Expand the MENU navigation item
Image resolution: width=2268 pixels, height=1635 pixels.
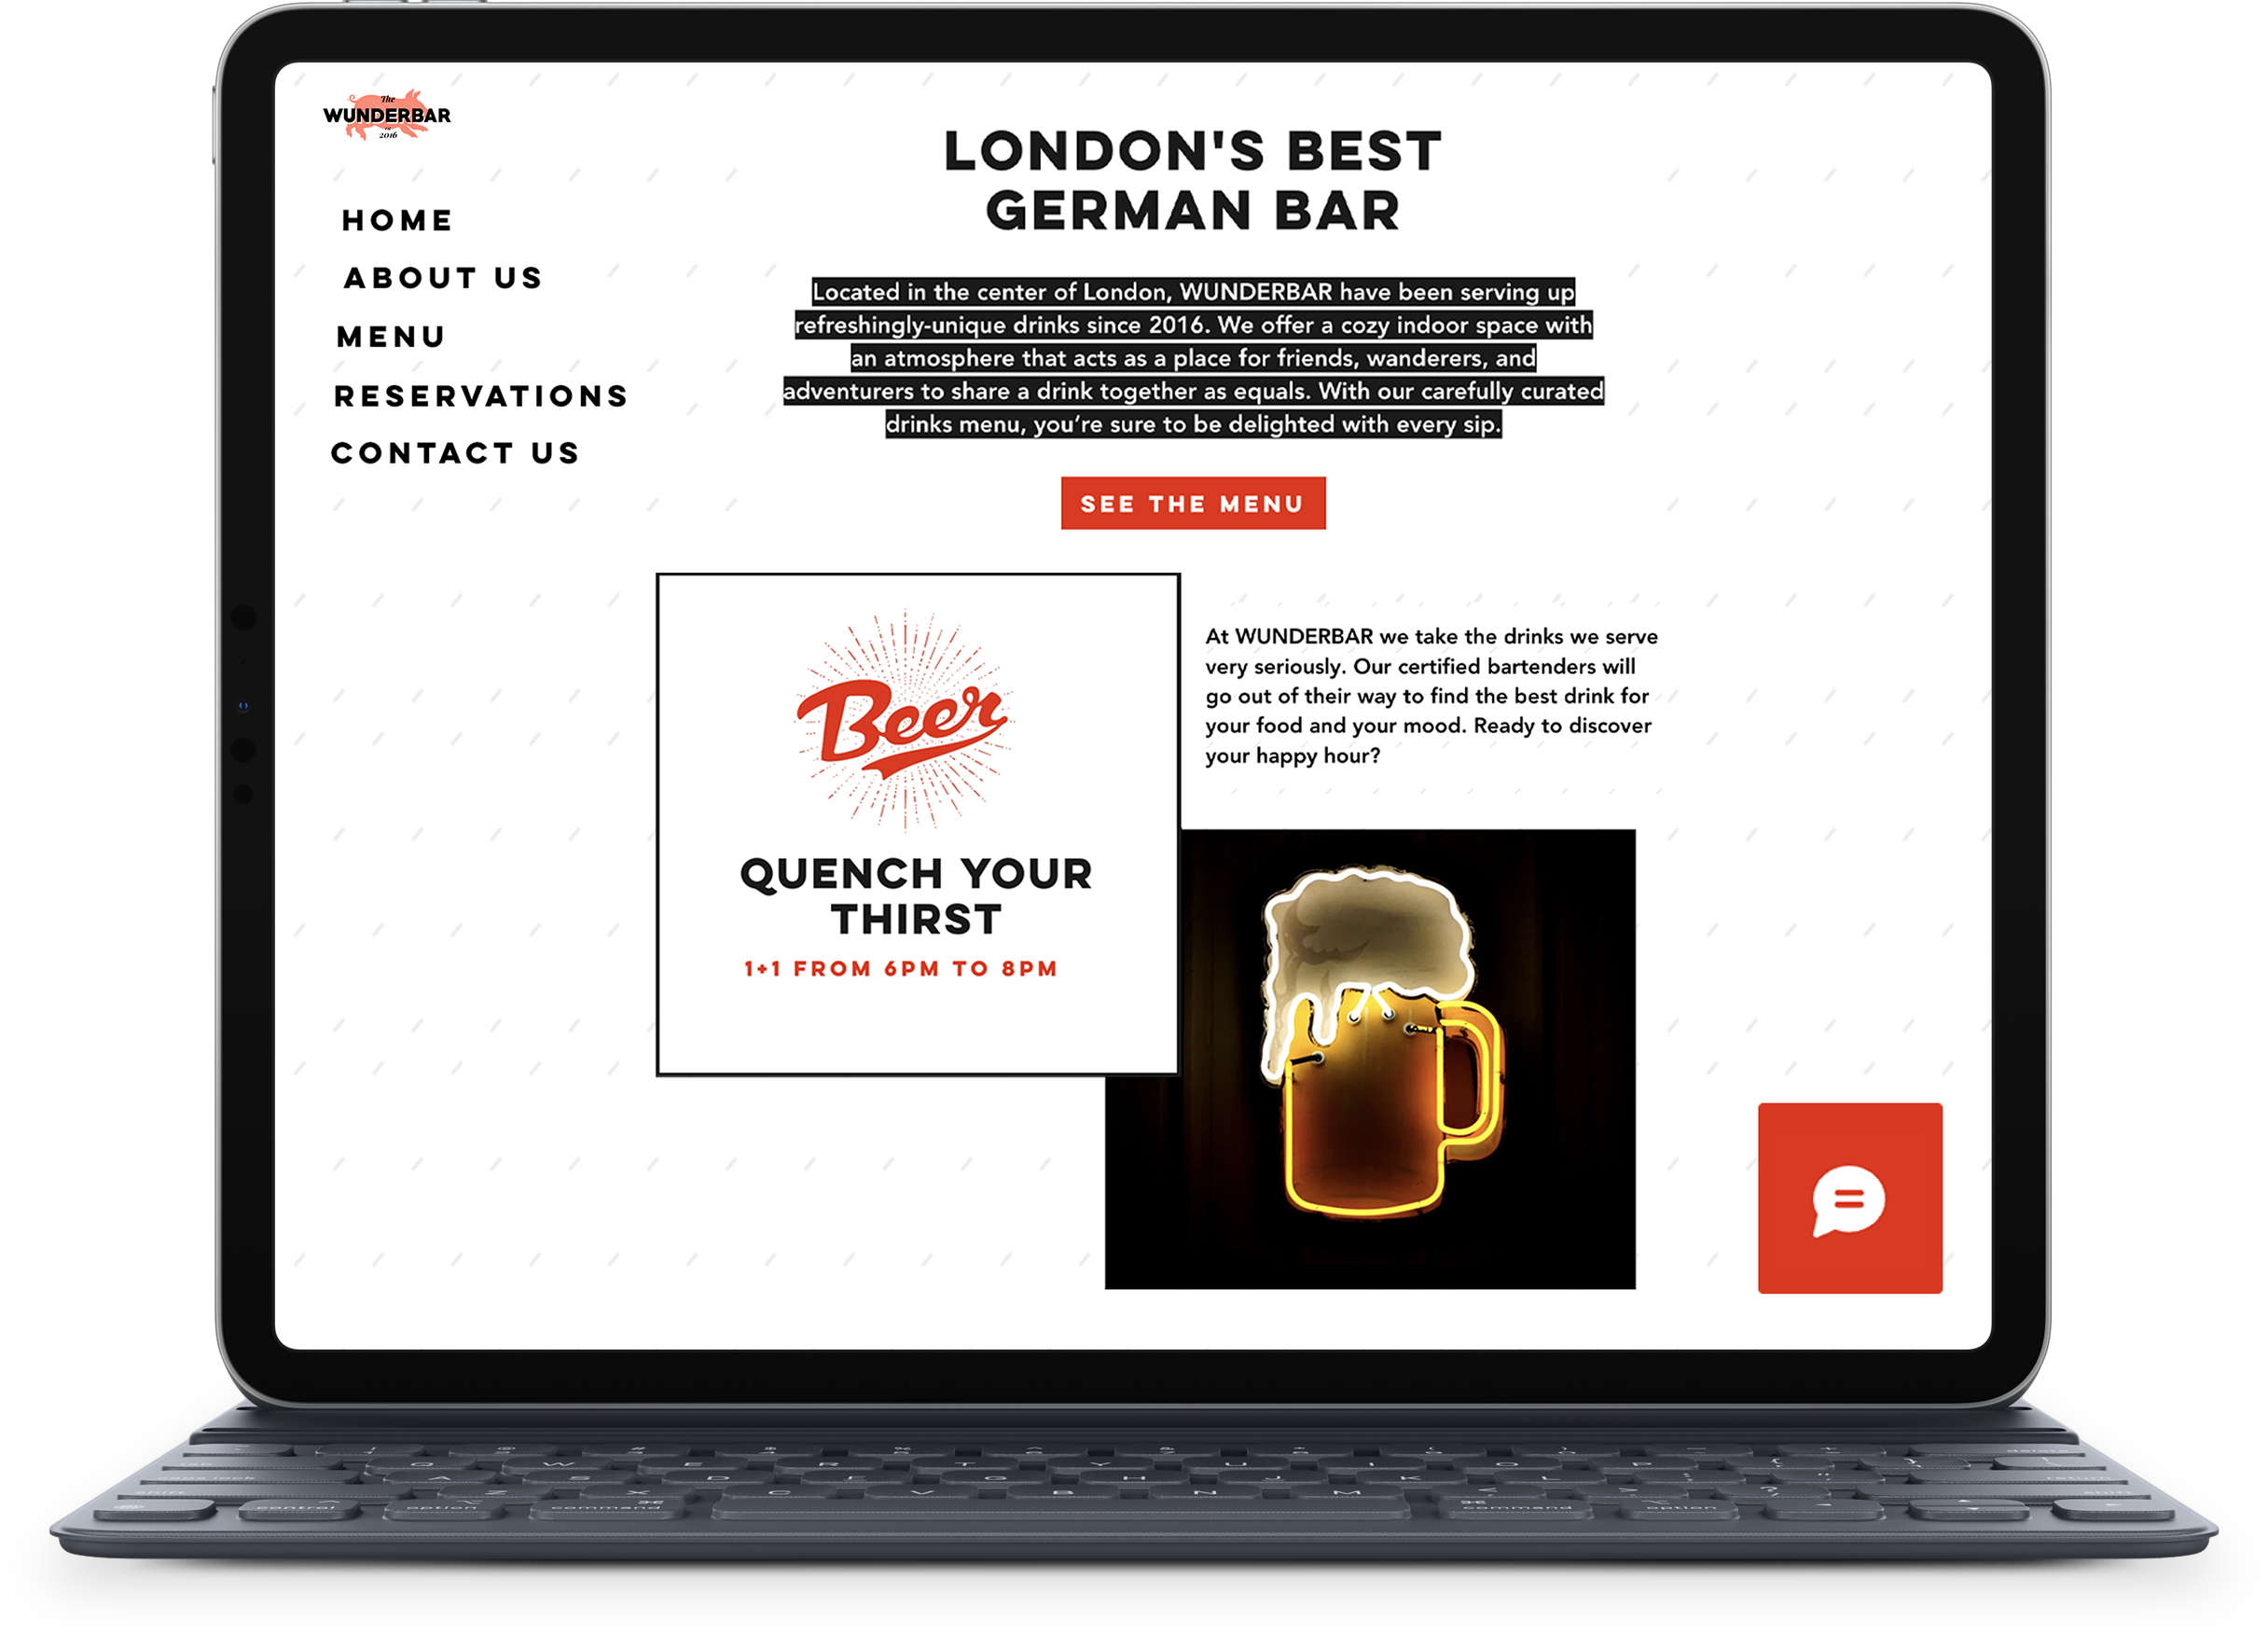click(x=391, y=333)
